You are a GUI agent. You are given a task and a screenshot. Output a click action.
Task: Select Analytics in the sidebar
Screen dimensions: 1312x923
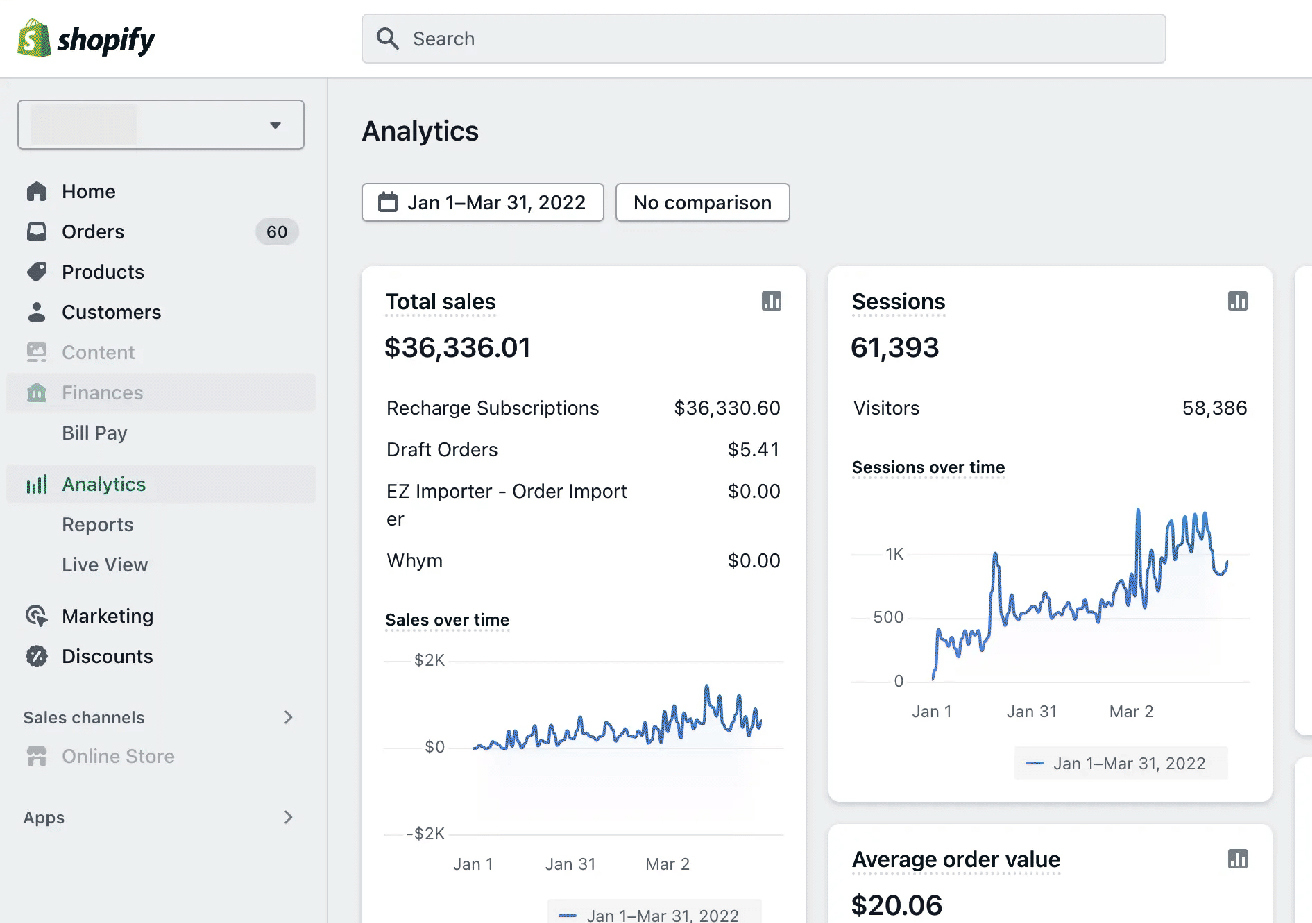tap(161, 485)
